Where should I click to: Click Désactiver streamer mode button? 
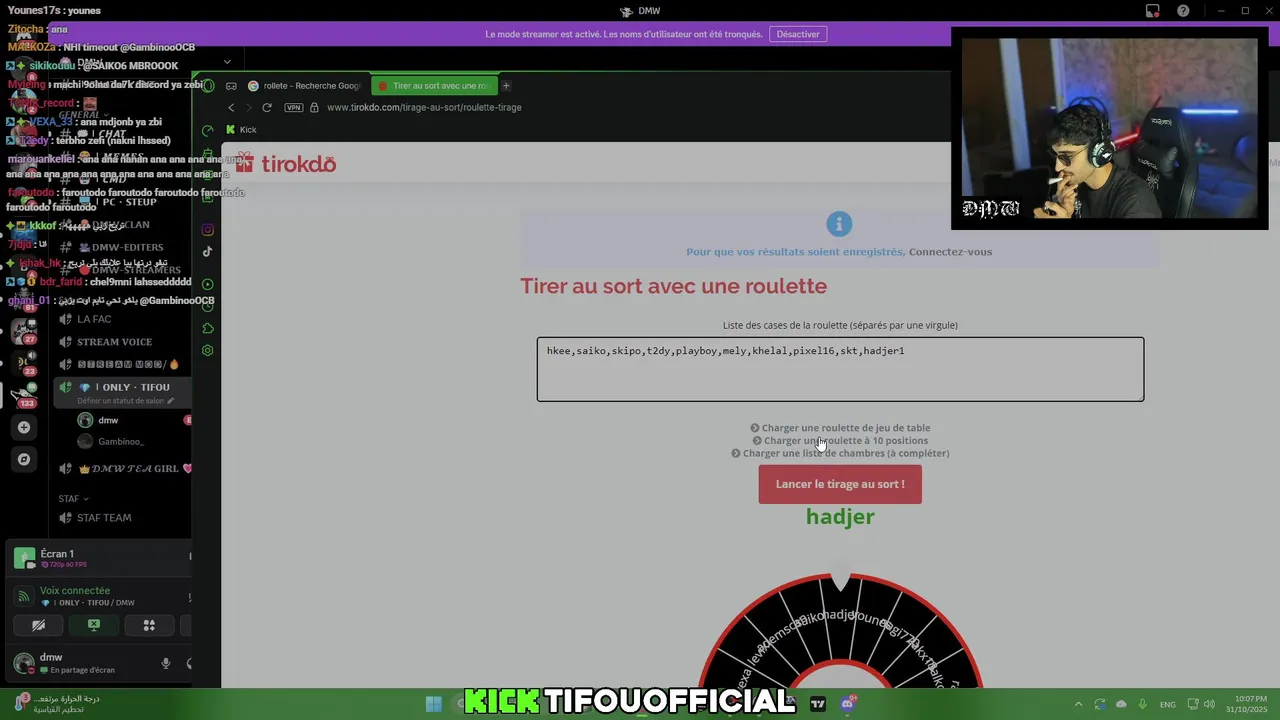798,34
